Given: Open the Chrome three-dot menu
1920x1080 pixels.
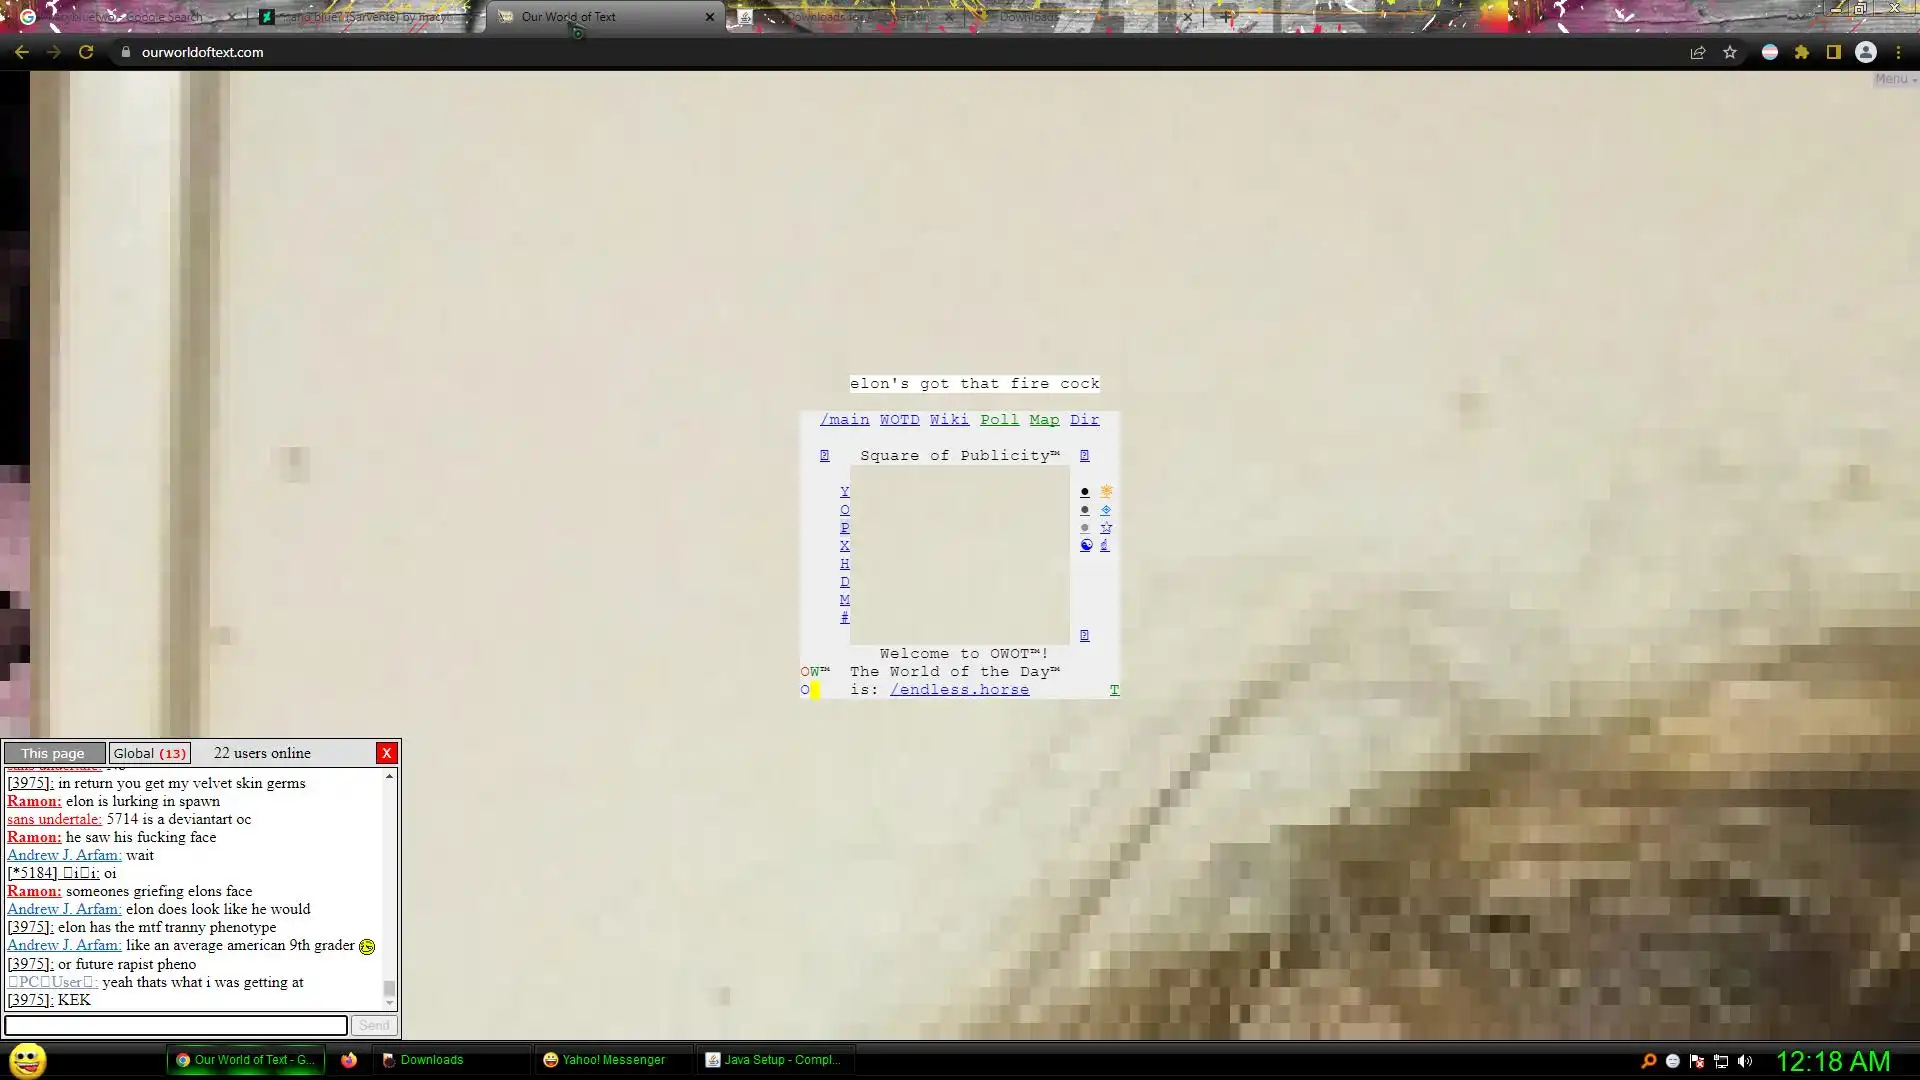Looking at the screenshot, I should (1898, 52).
